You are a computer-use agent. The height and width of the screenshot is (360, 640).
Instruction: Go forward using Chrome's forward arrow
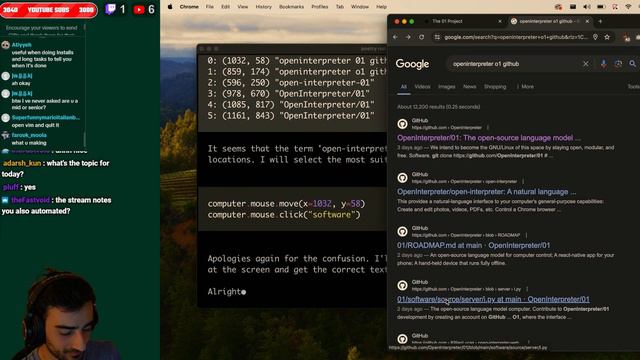408,37
